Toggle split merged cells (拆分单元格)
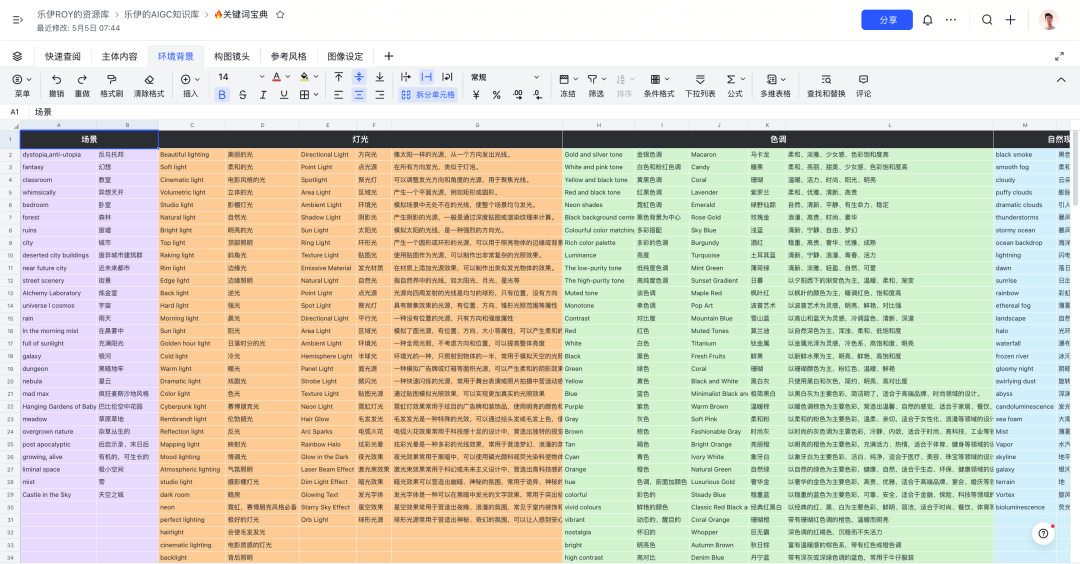Viewport: 1080px width, 564px height. tap(428, 95)
